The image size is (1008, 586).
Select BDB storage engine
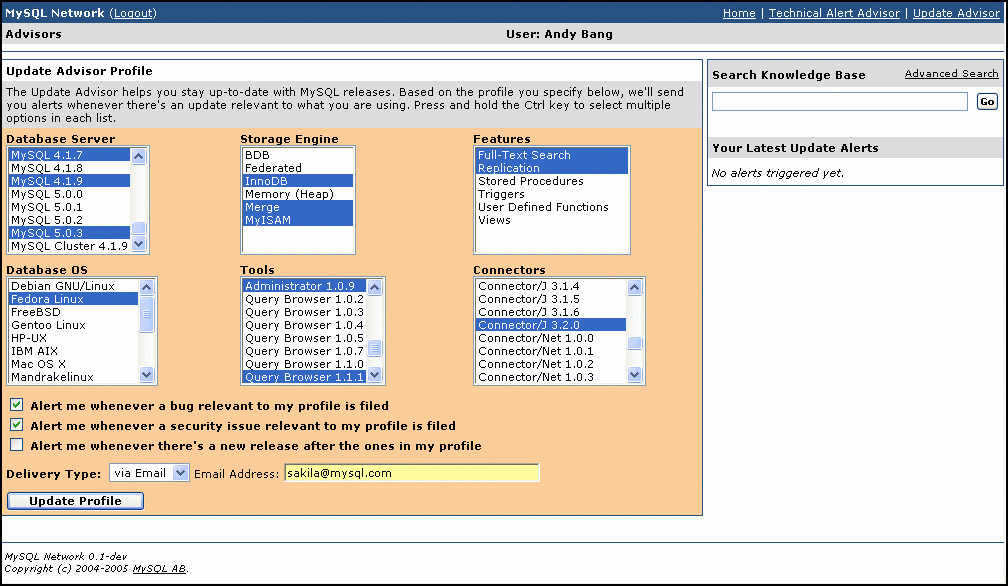tap(298, 155)
